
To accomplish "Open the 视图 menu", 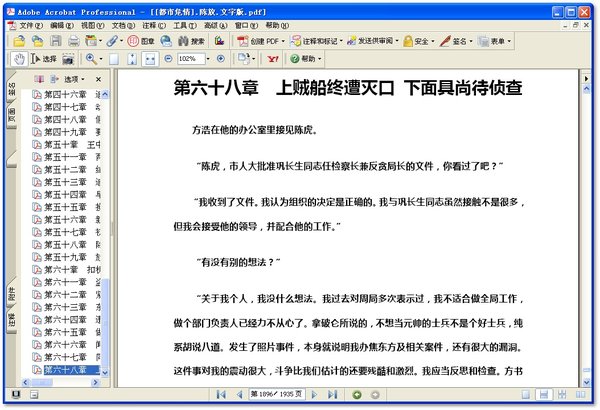I will [92, 26].
